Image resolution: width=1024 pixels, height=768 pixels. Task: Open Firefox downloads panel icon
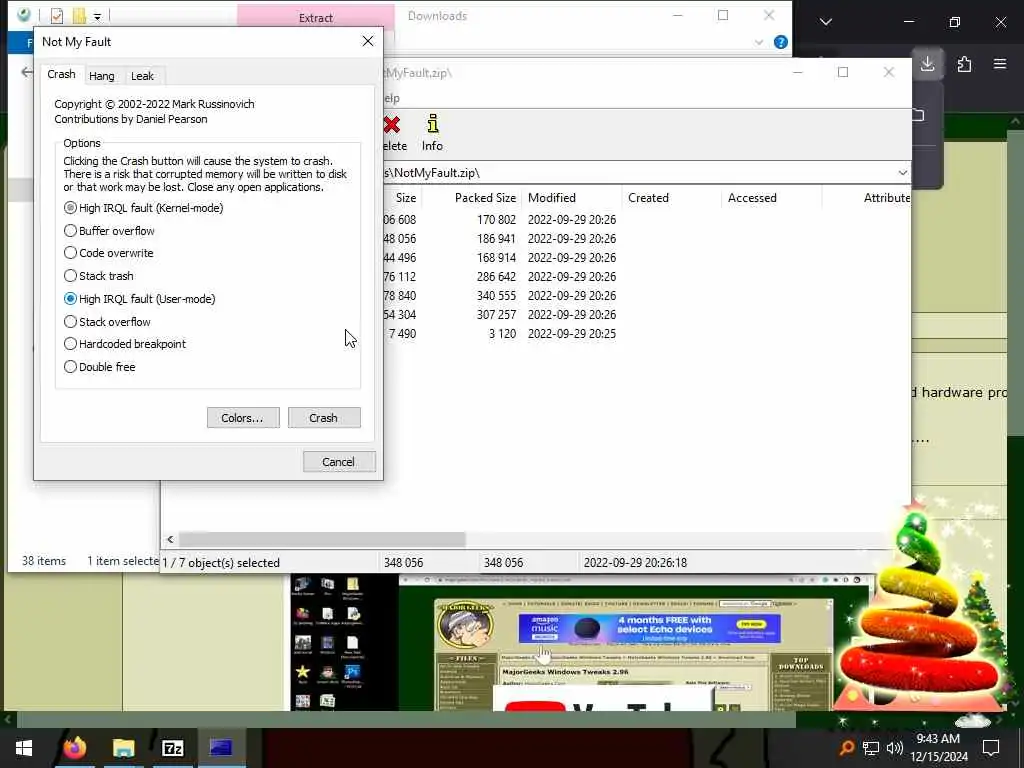[x=927, y=64]
